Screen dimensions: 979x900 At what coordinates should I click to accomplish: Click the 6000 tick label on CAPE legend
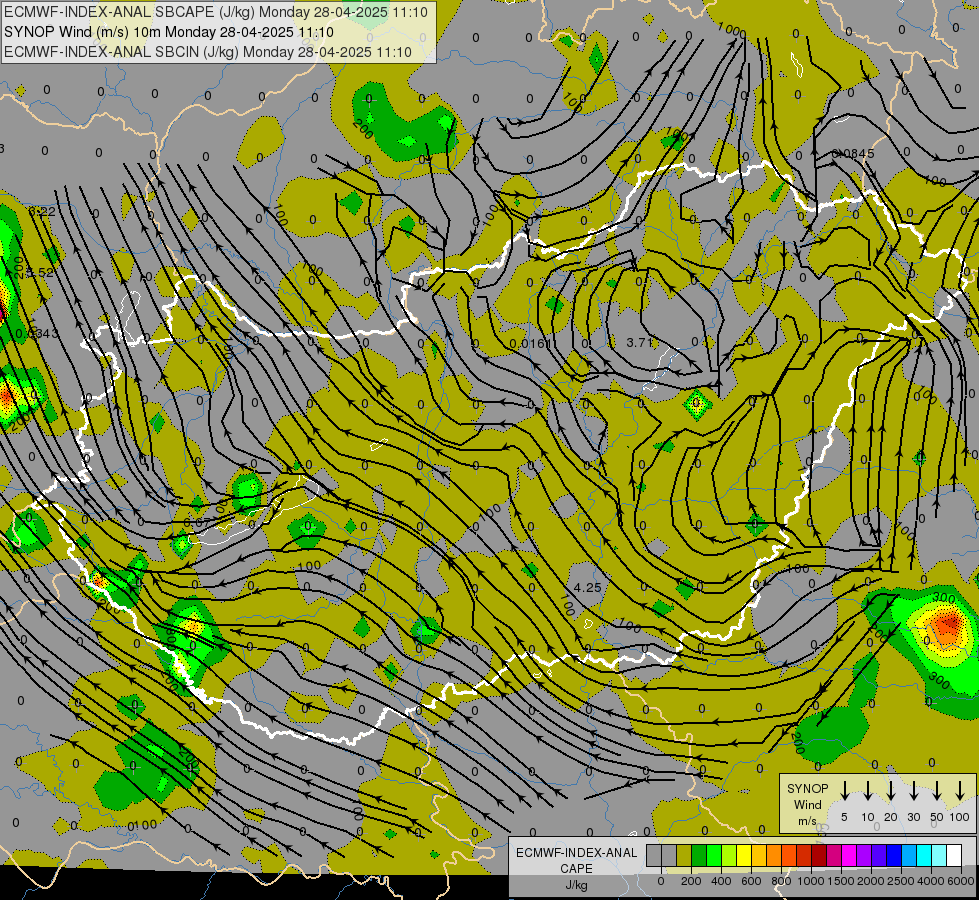tap(960, 881)
